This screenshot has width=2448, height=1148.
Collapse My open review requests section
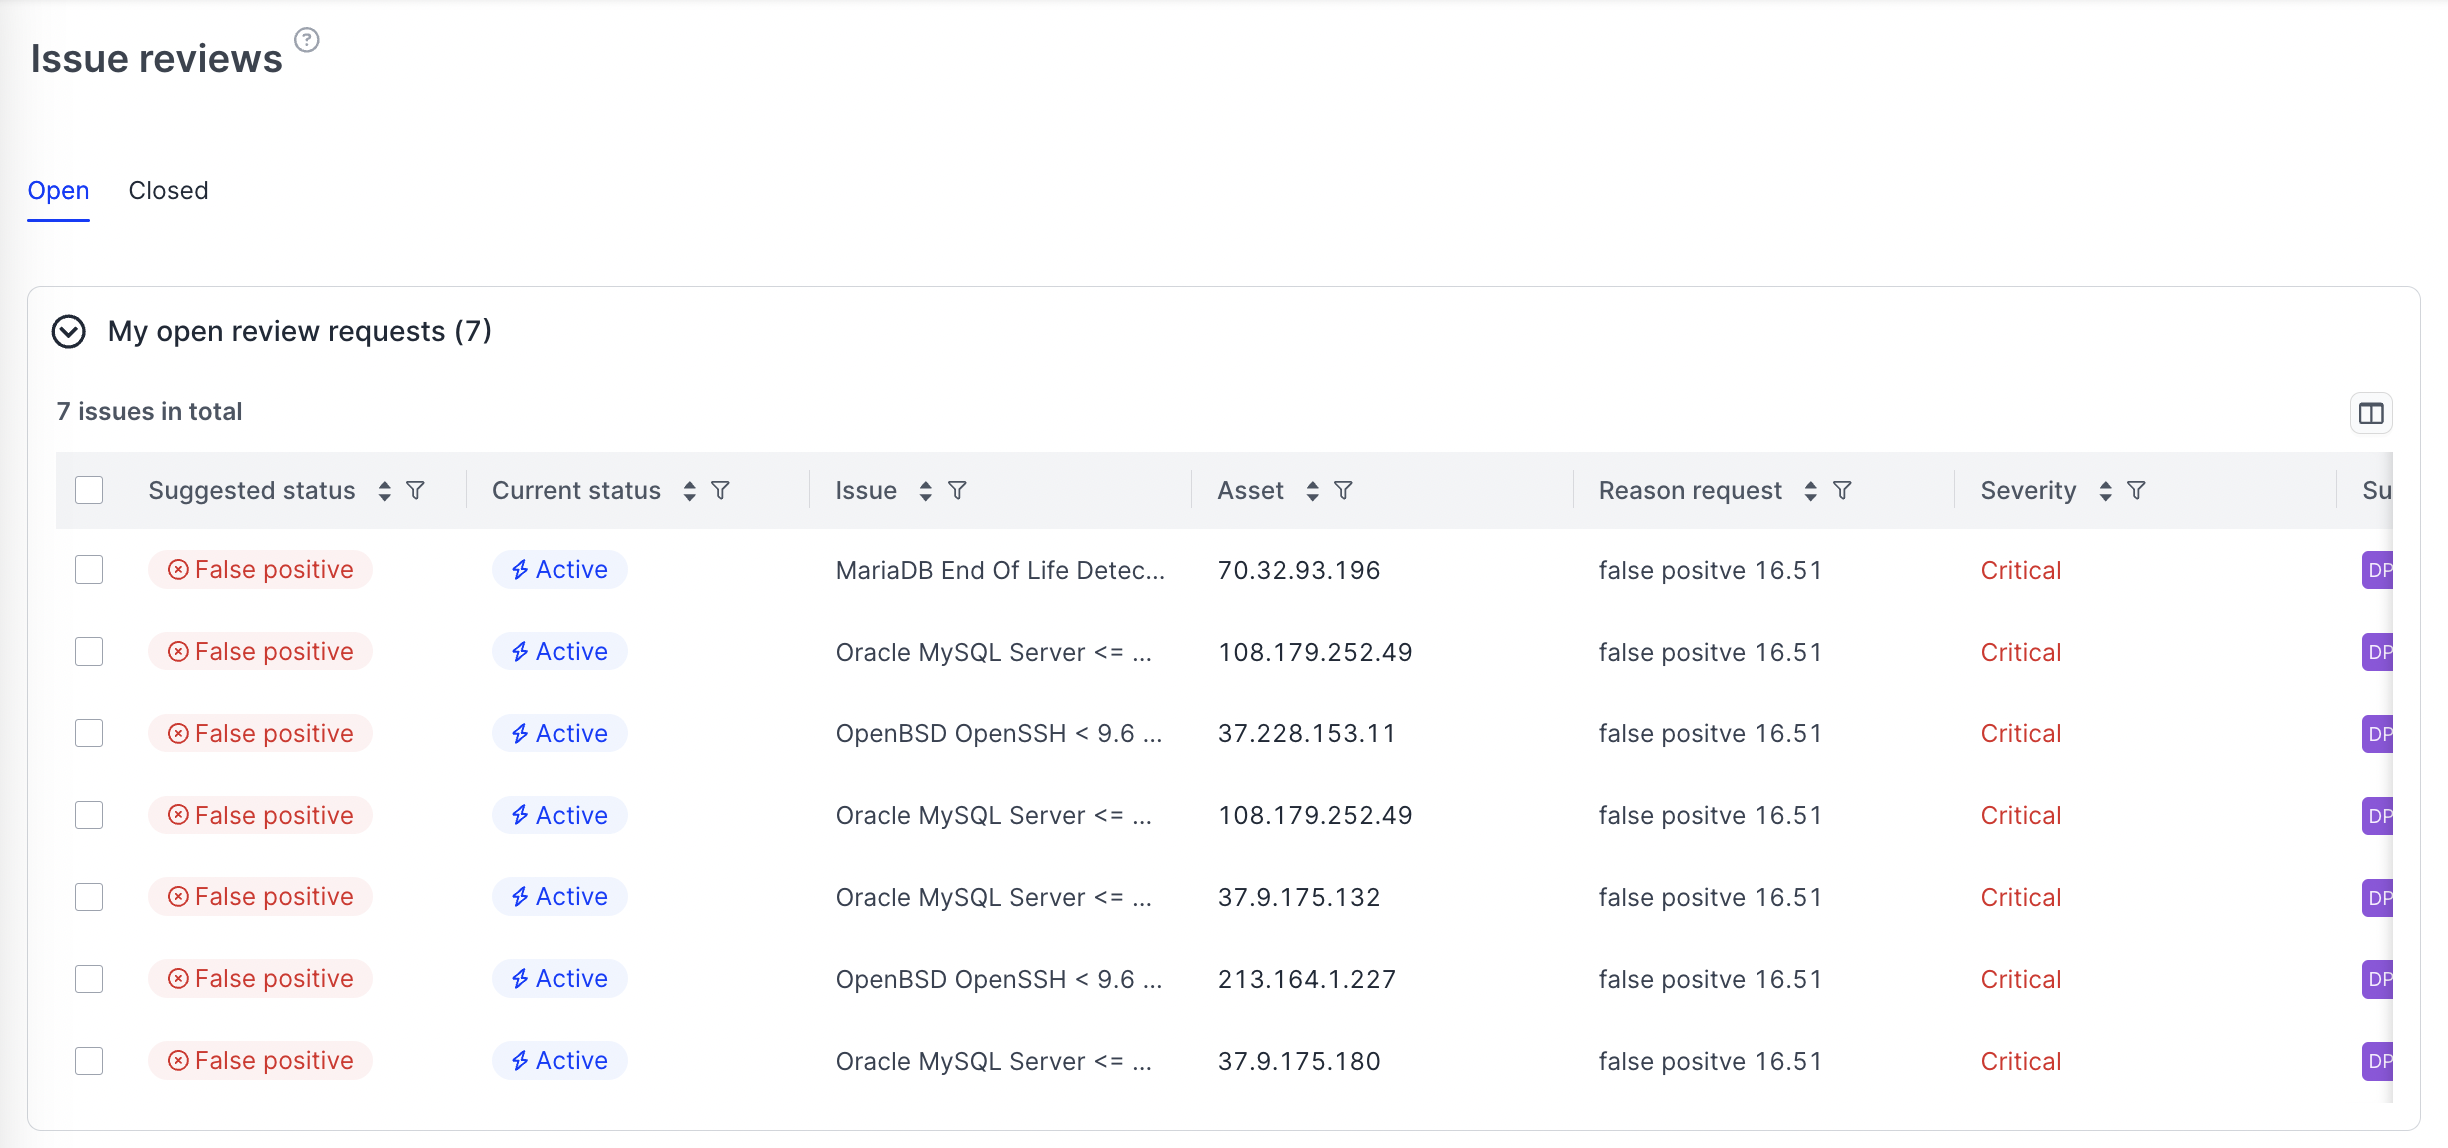coord(69,332)
